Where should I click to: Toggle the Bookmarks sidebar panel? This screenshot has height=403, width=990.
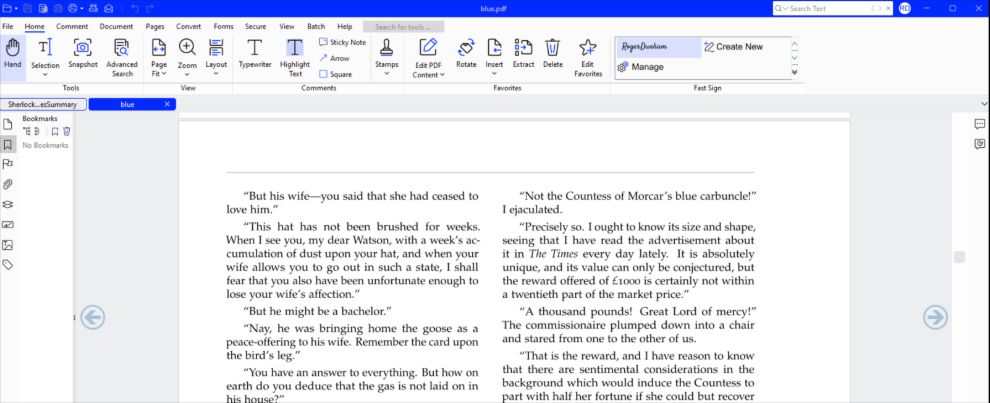(x=8, y=145)
